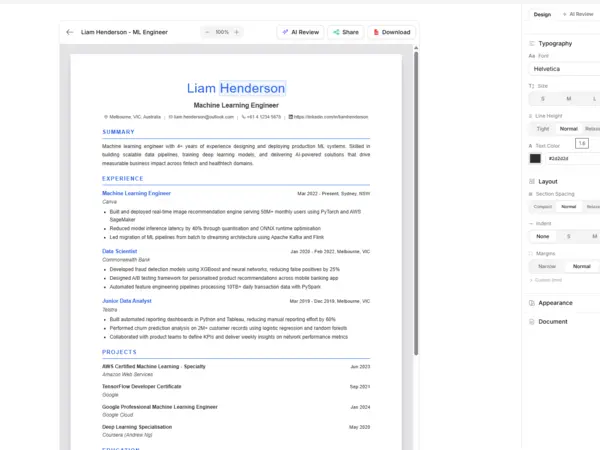This screenshot has height=450, width=600.
Task: Switch to the Design tab
Action: coord(542,15)
